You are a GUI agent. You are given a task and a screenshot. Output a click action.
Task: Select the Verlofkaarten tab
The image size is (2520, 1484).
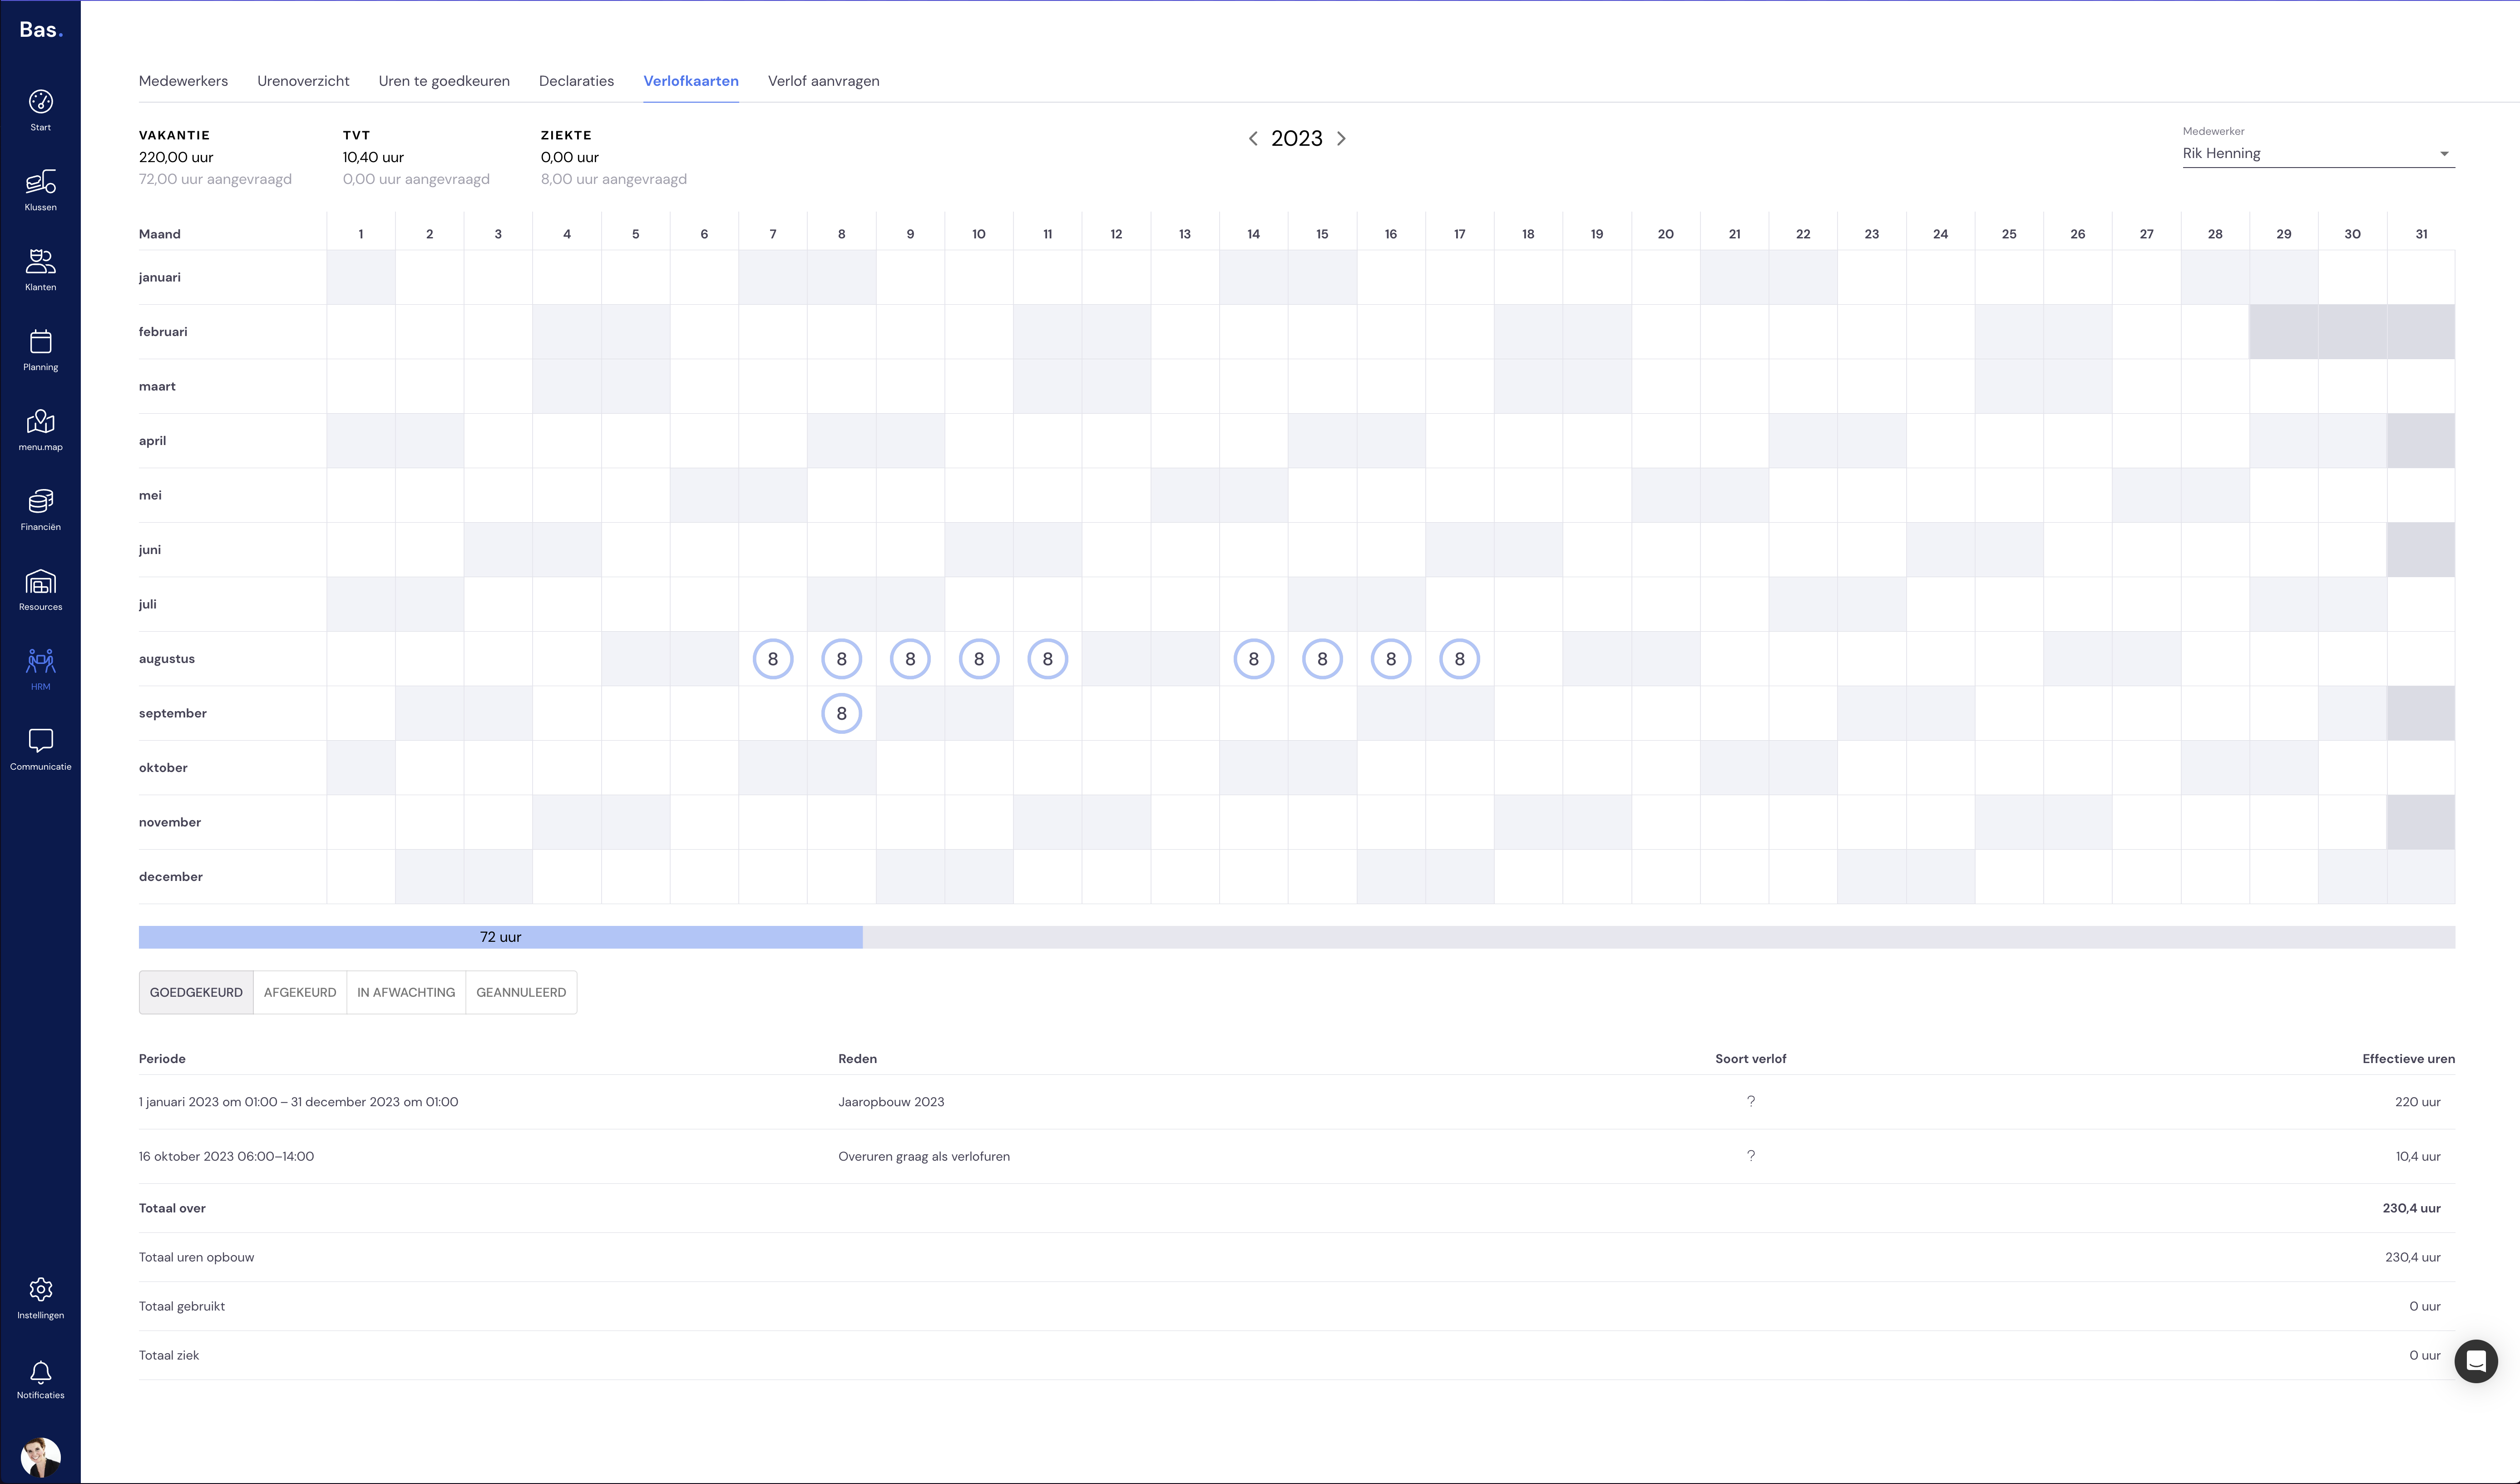point(691,81)
